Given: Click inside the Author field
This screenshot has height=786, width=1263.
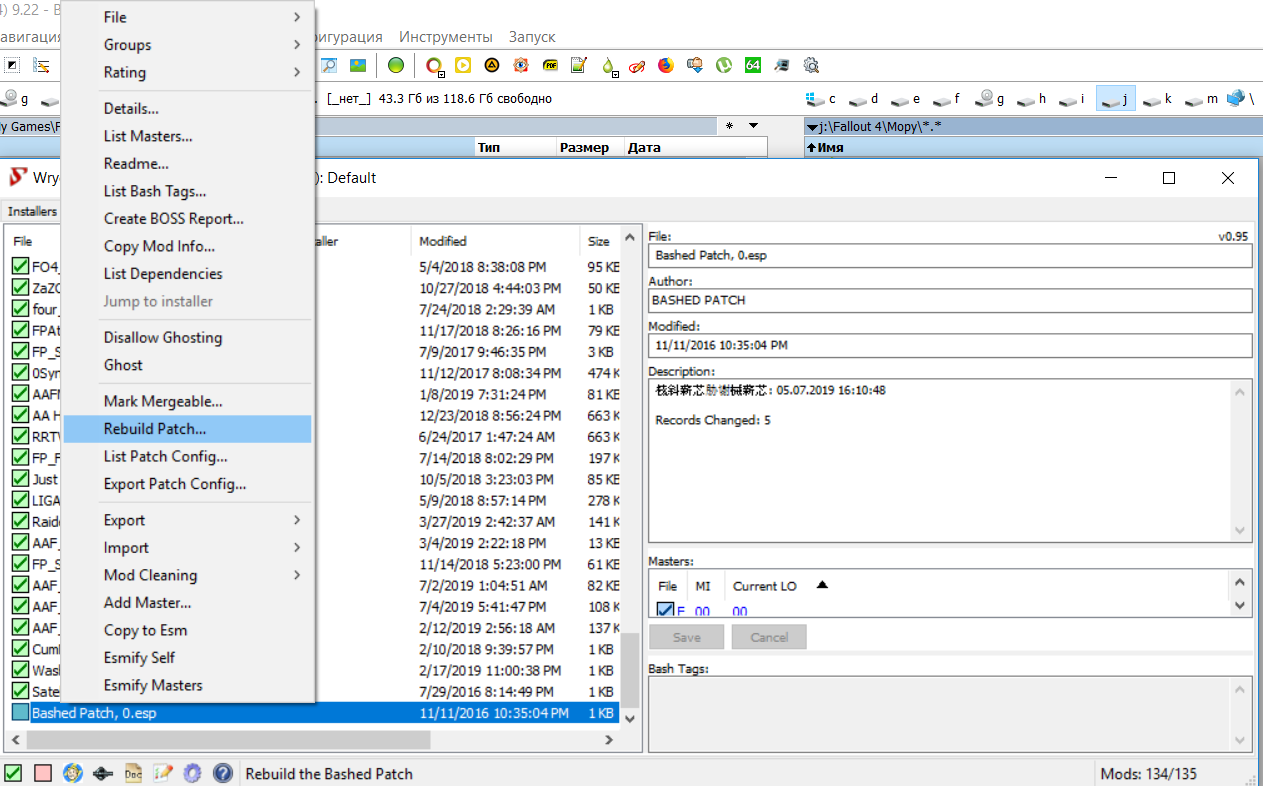Looking at the screenshot, I should (x=949, y=300).
